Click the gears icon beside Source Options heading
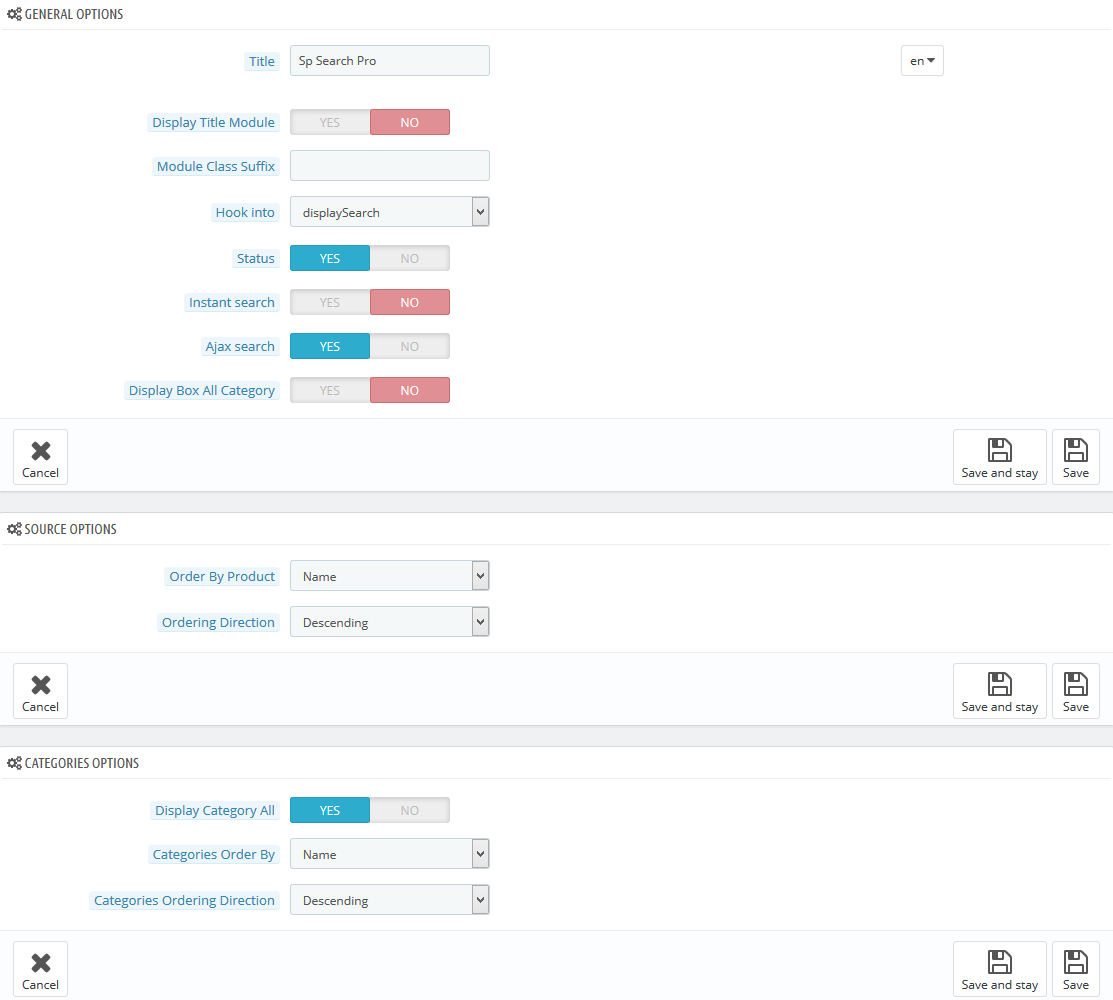 14,529
